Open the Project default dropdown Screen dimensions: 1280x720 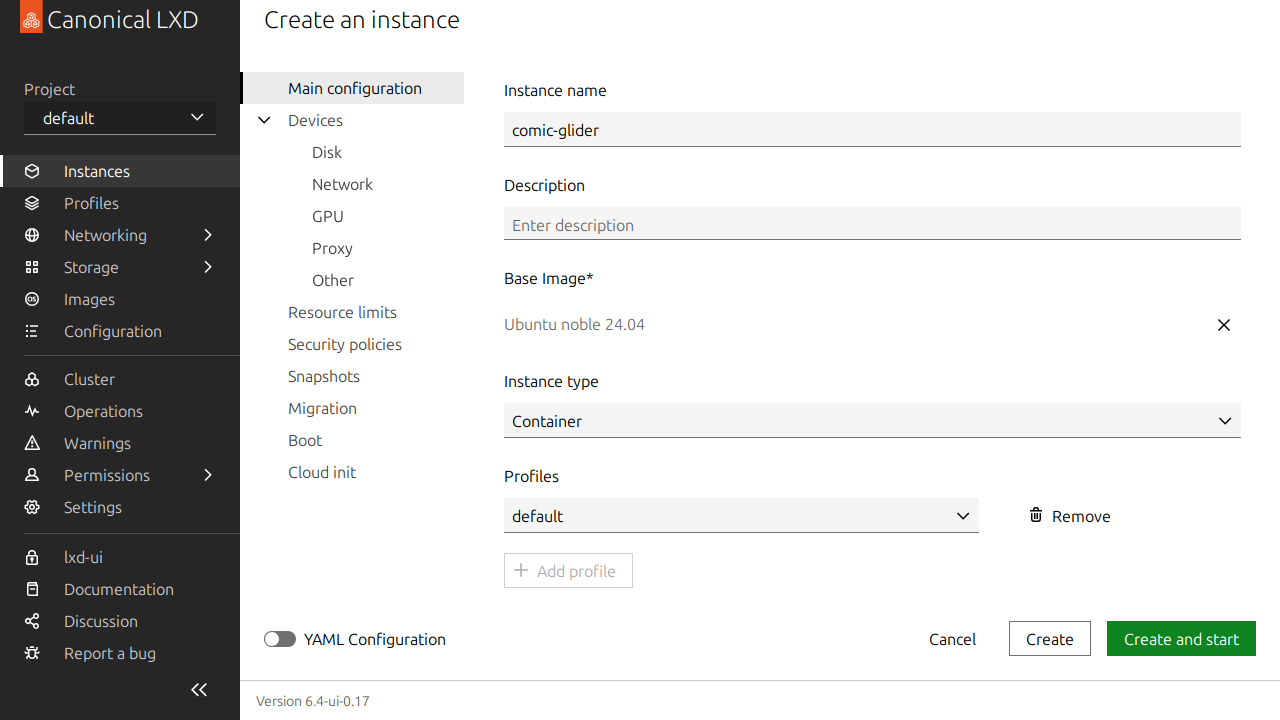(120, 118)
